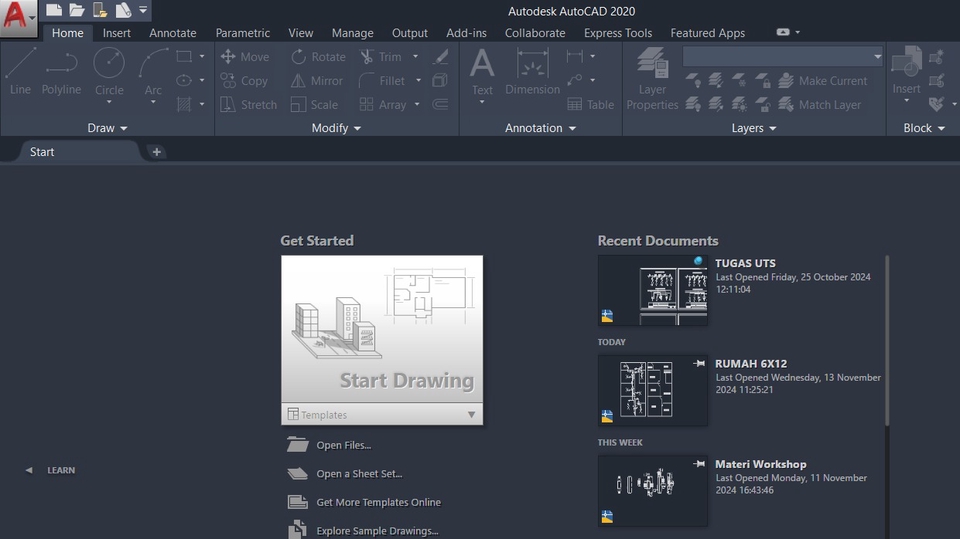The image size is (960, 539).
Task: Click Open Files link
Action: [343, 445]
